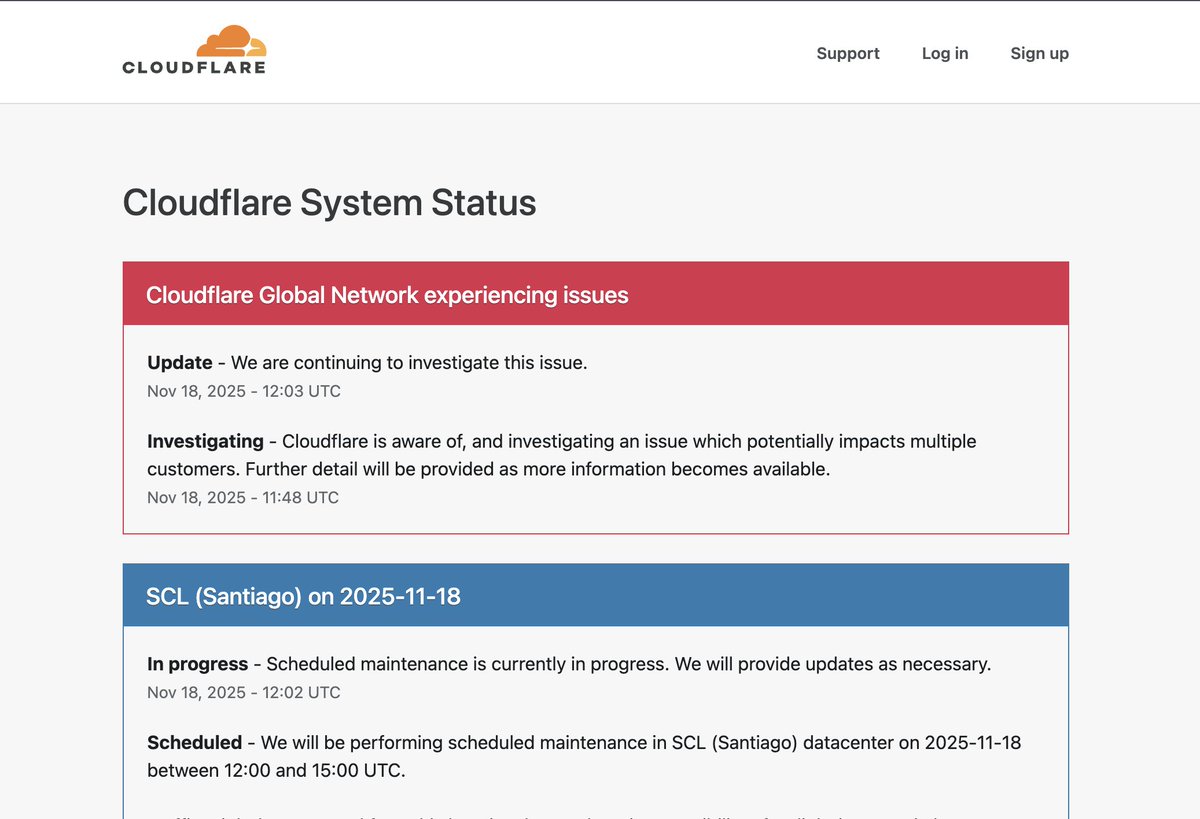Open the Sign up link
Screen dimensions: 1200x819
click(1039, 54)
